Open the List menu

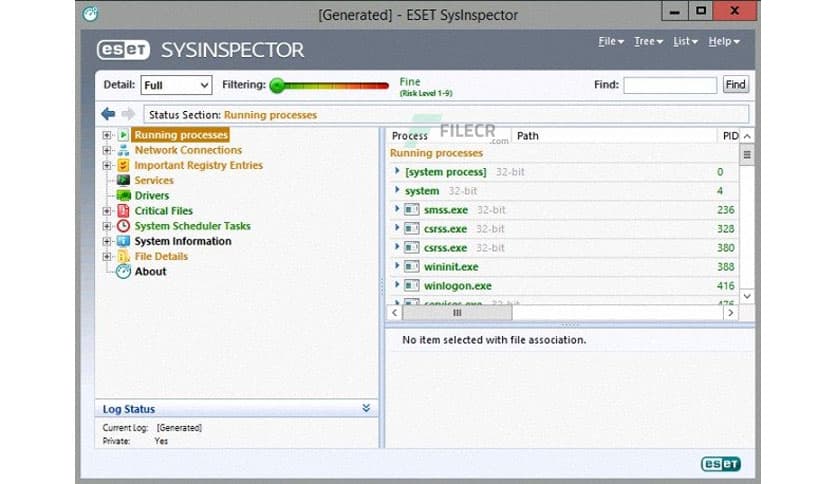coord(685,41)
